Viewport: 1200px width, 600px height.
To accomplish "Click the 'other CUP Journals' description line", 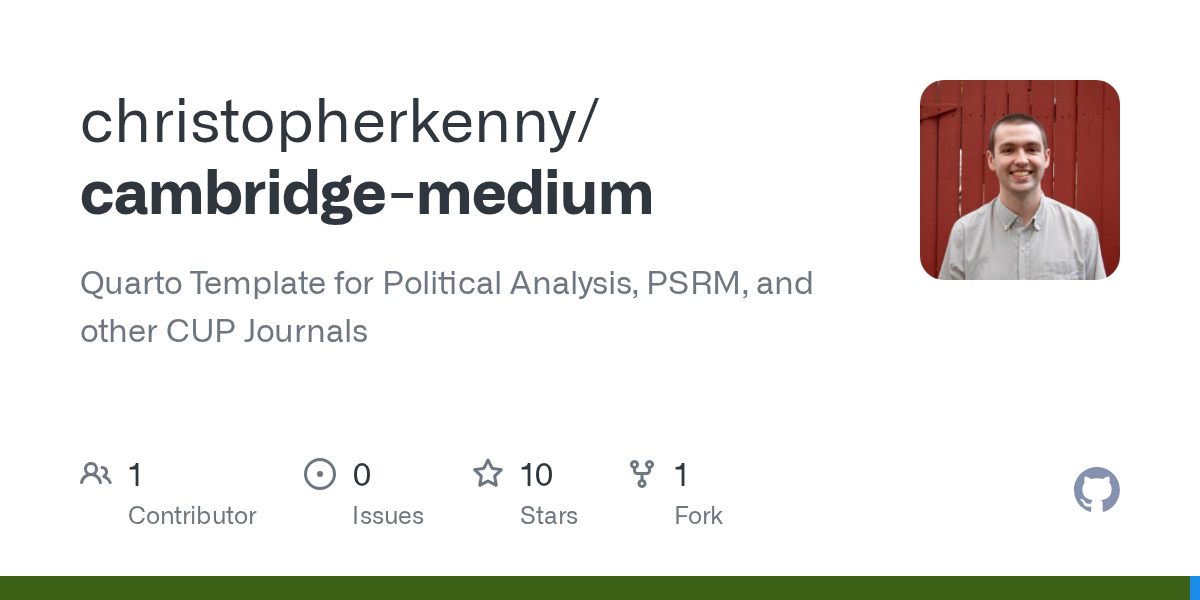I will (x=224, y=332).
